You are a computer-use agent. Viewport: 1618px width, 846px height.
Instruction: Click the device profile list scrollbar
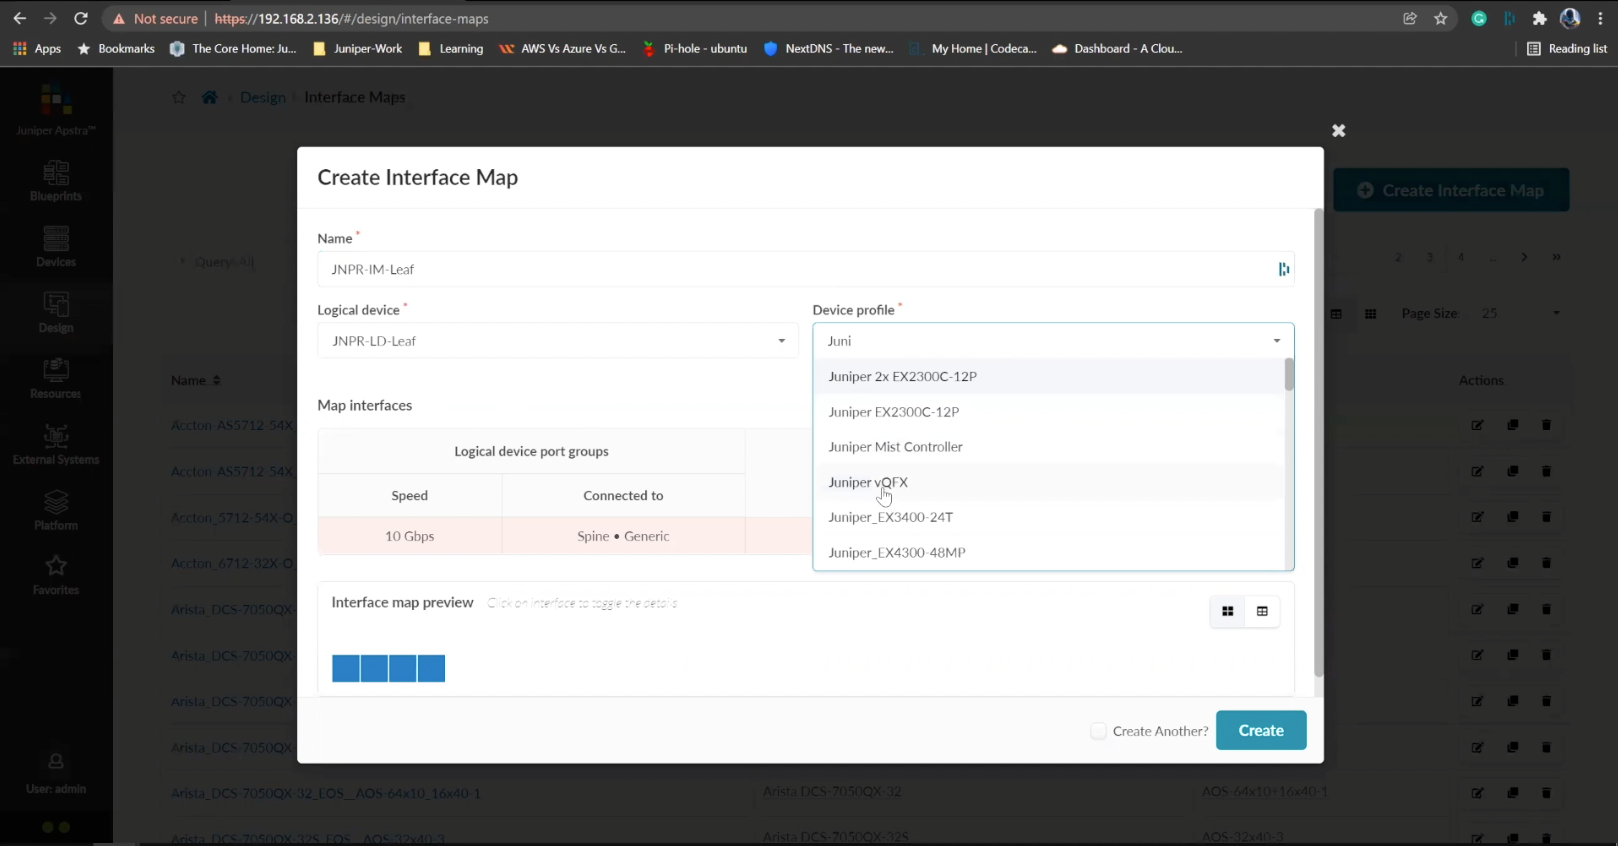coord(1289,374)
